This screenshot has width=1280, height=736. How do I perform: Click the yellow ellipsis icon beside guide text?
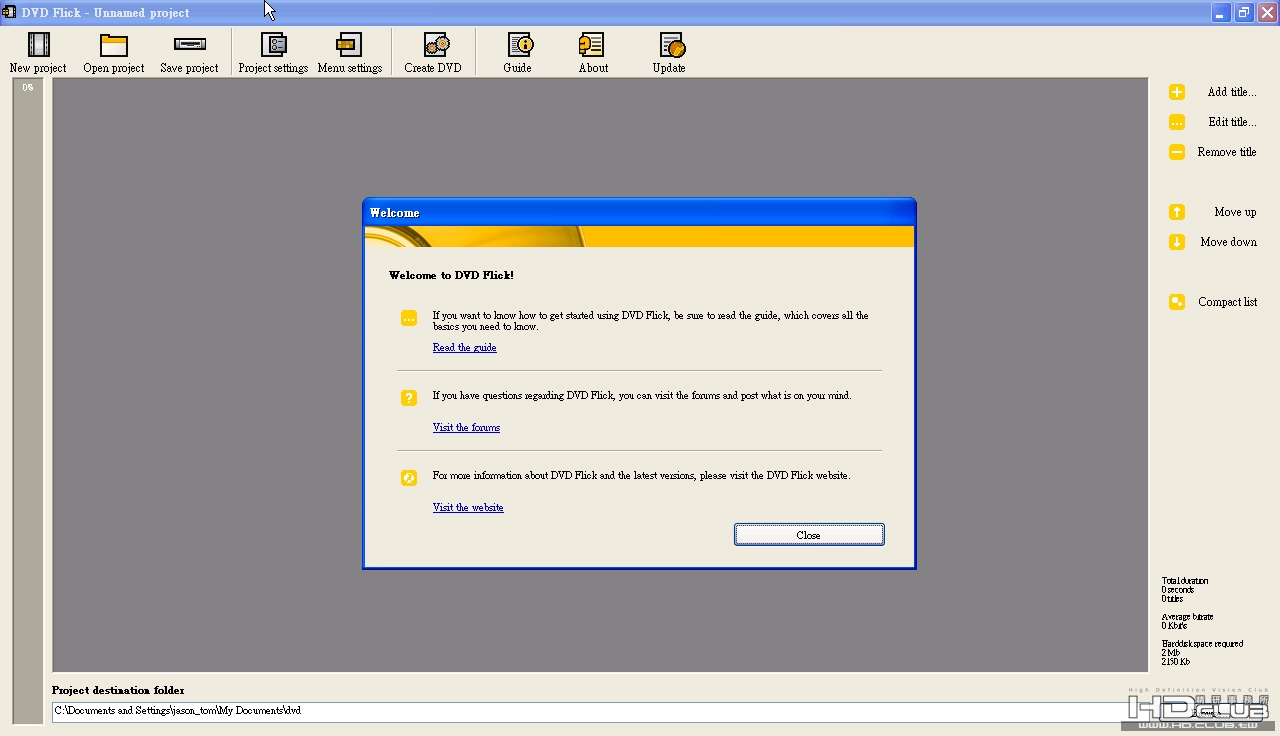409,318
